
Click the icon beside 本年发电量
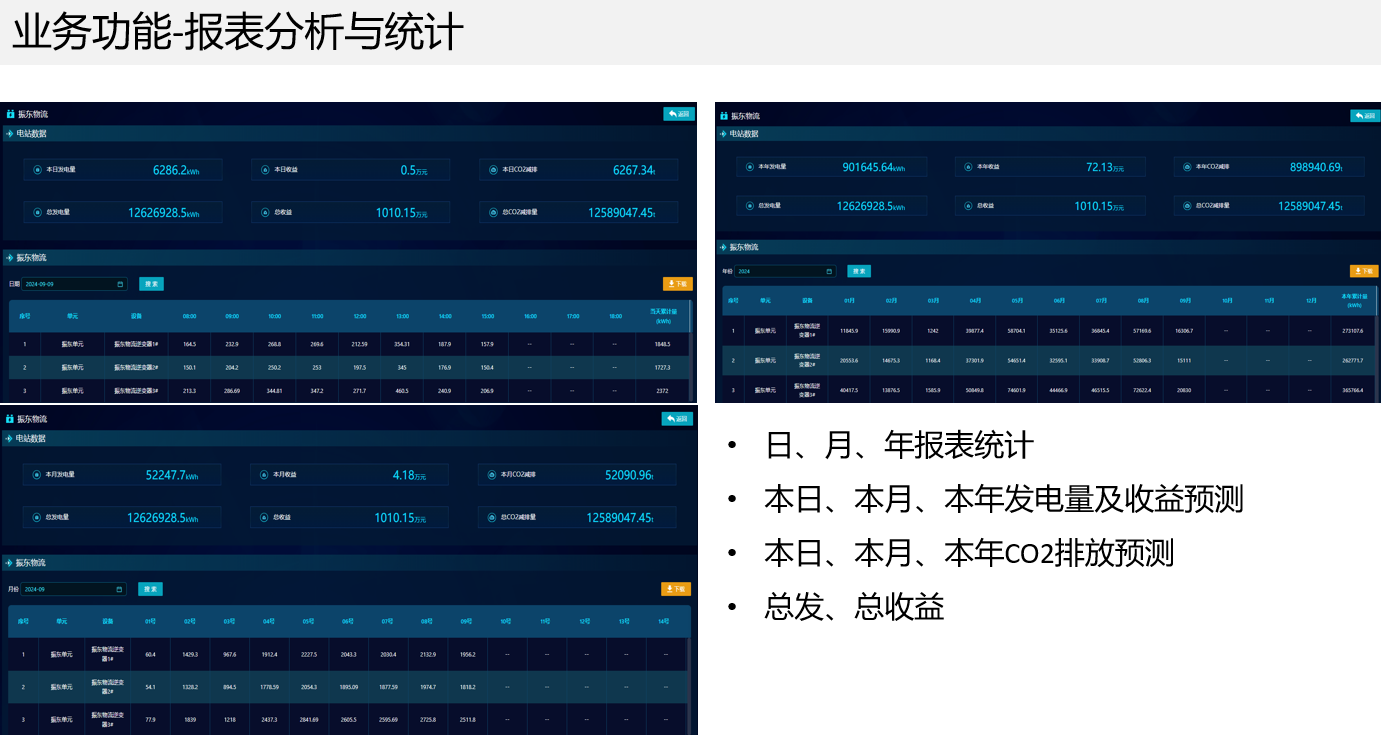[750, 167]
